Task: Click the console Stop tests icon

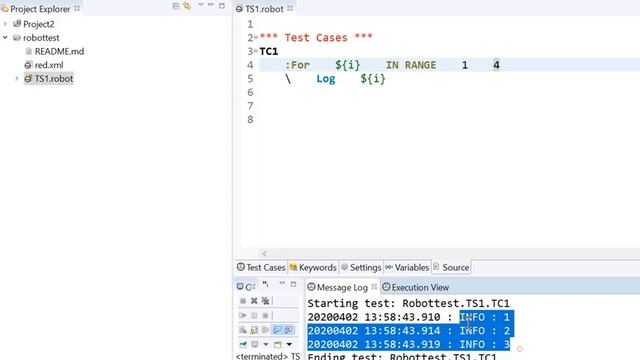Action: tap(265, 316)
